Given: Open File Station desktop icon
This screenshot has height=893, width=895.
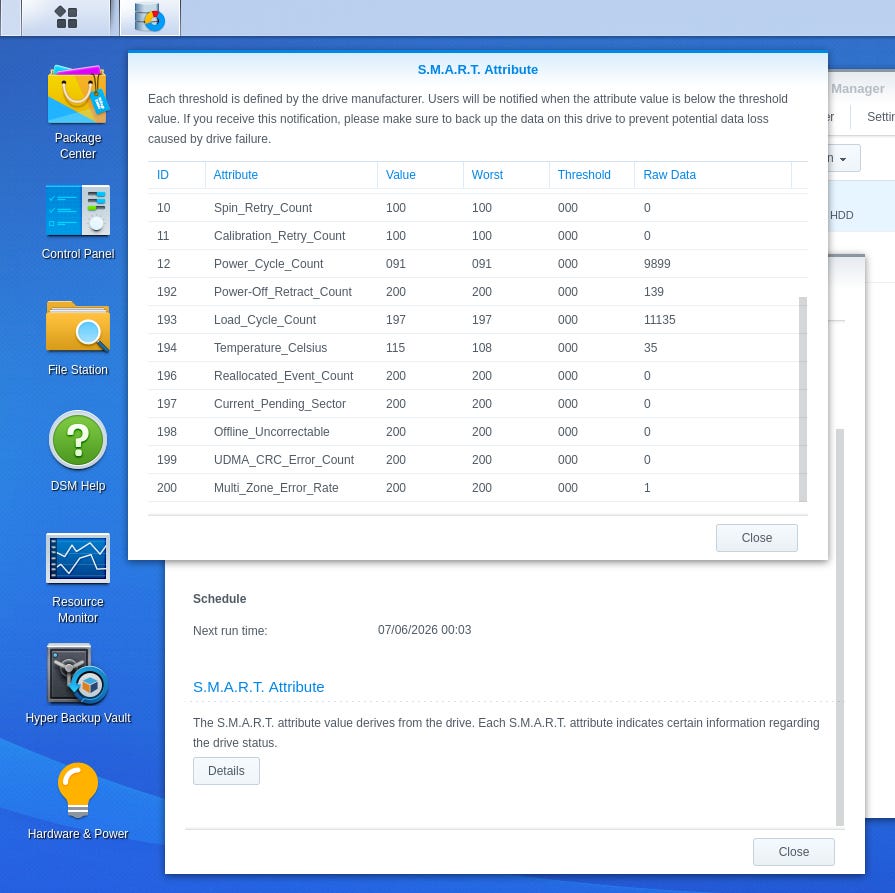Looking at the screenshot, I should point(78,338).
